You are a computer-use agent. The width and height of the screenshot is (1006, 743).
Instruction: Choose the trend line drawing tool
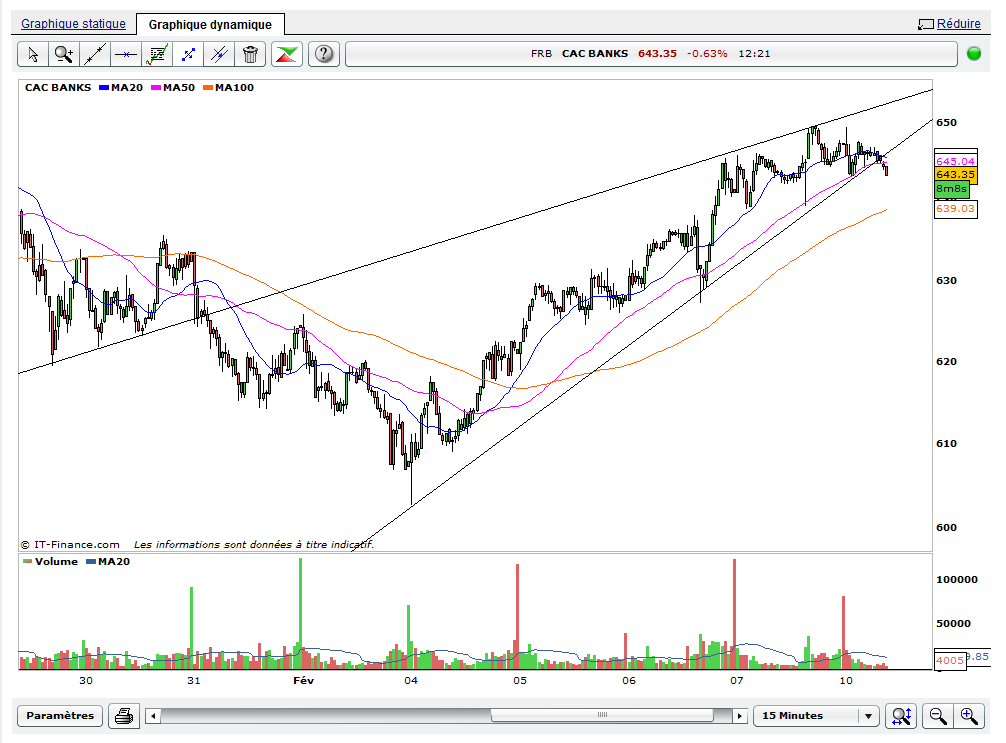point(95,54)
